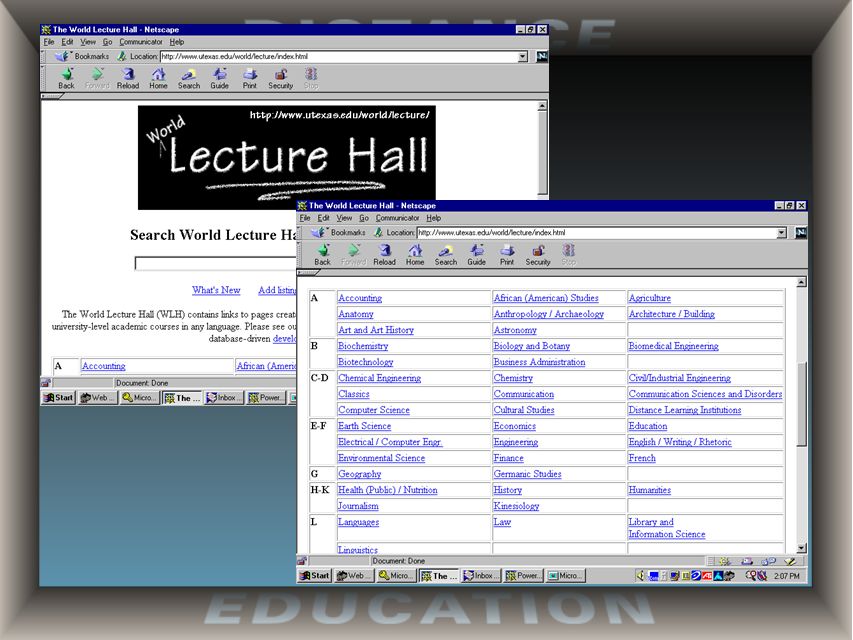
Task: Click Stop icon in front Netscape toolbar
Action: point(568,254)
